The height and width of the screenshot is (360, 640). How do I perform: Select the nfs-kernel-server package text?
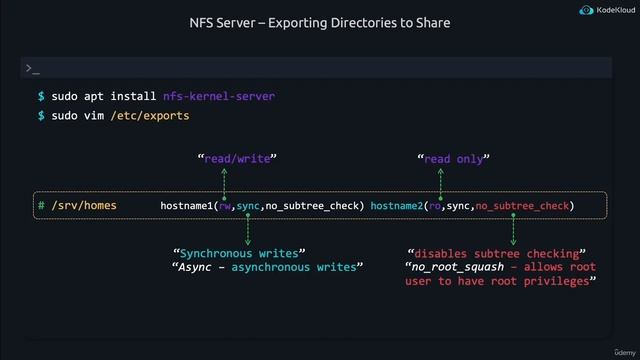pos(219,96)
